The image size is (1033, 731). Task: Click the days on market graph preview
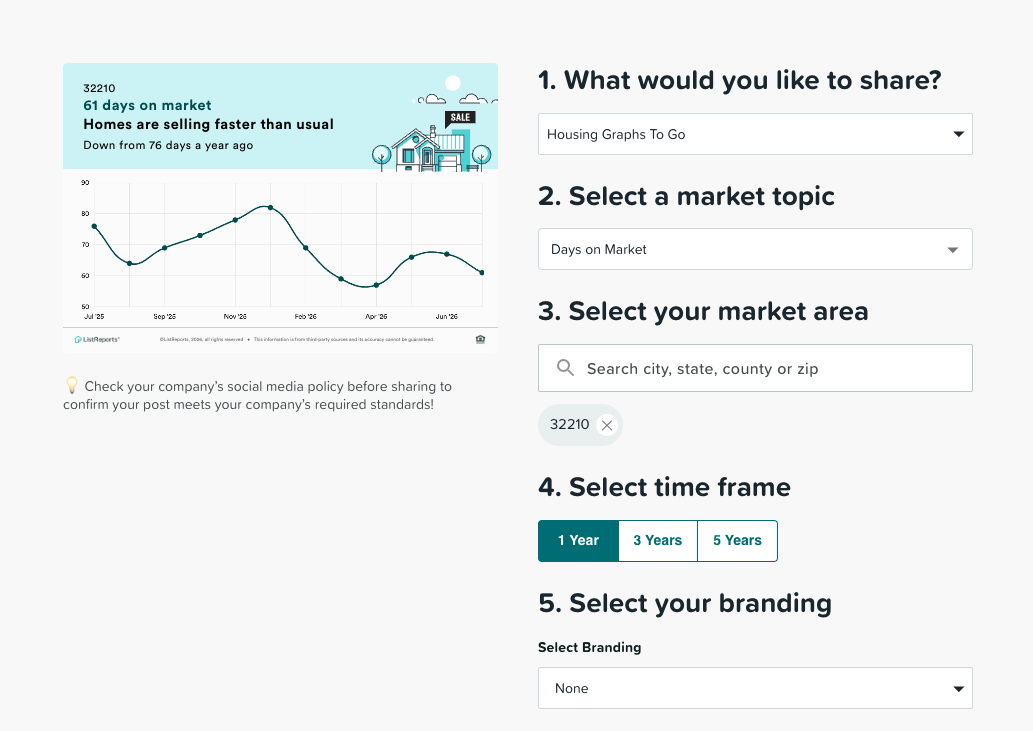pyautogui.click(x=280, y=208)
